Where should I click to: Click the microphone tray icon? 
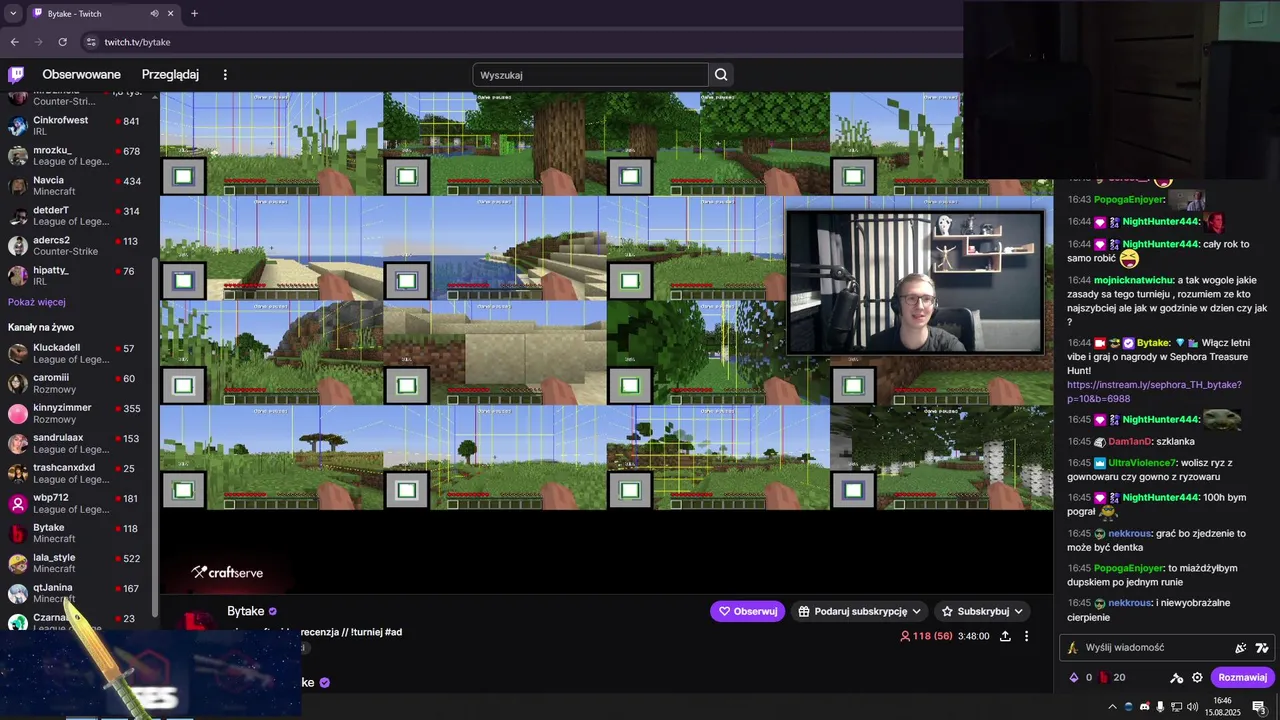1160,707
